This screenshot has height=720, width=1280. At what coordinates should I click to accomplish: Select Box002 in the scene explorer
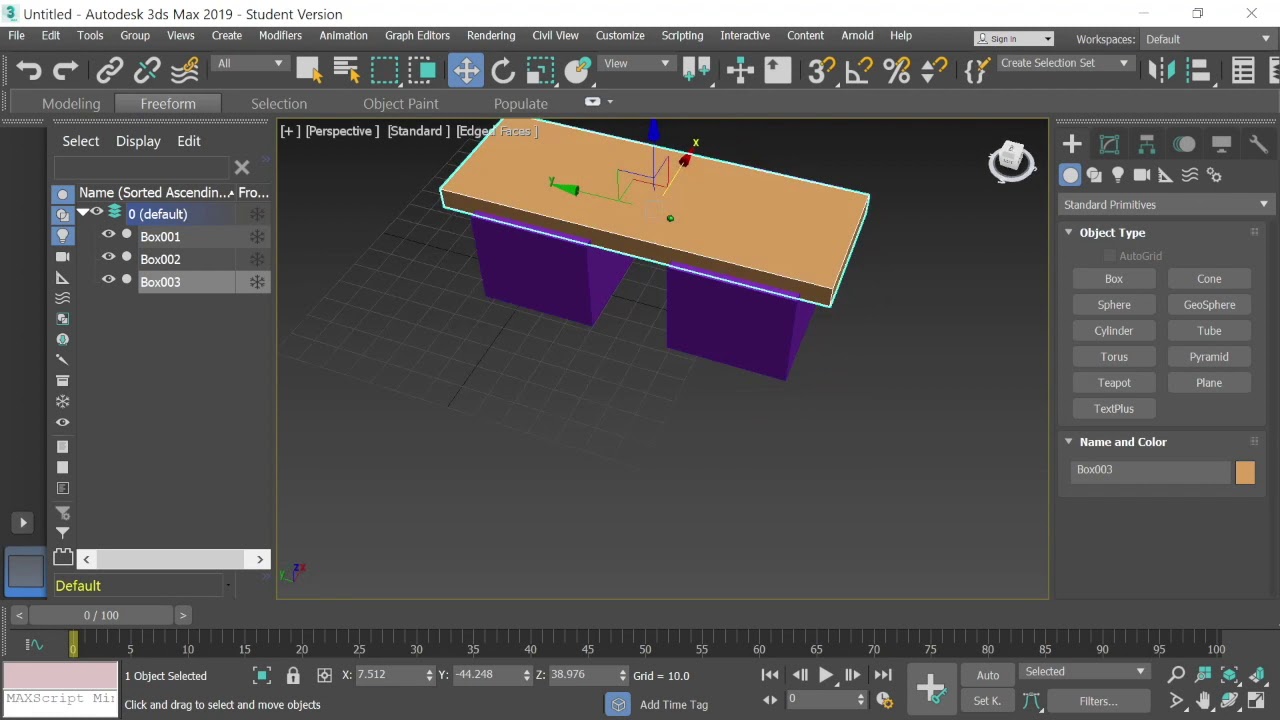(160, 259)
